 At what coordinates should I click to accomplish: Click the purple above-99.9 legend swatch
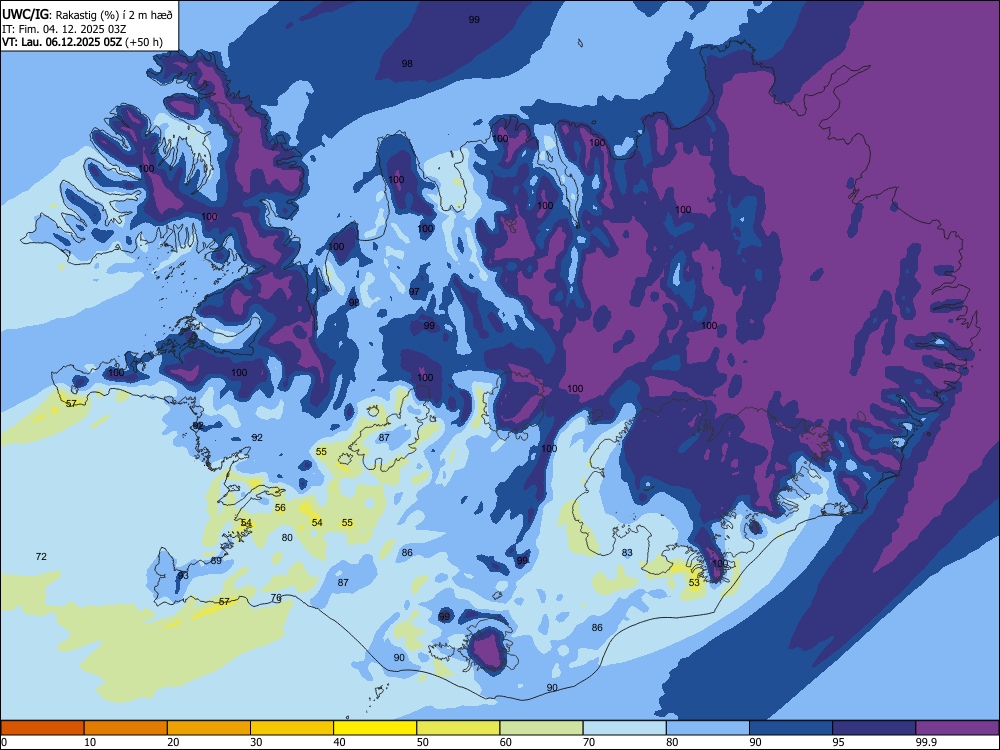pyautogui.click(x=957, y=728)
